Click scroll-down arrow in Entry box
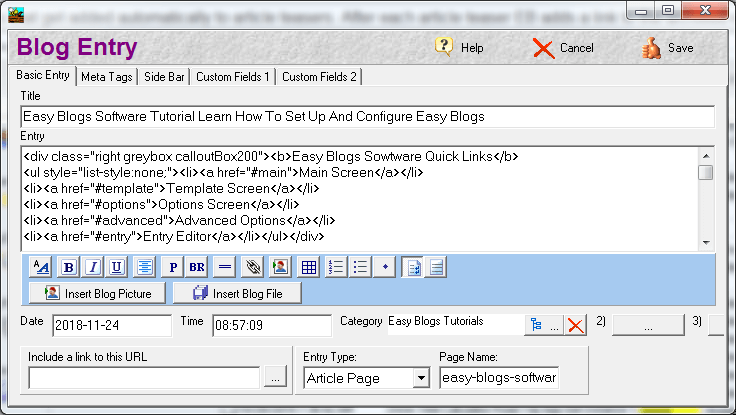The height and width of the screenshot is (415, 736). [706, 243]
